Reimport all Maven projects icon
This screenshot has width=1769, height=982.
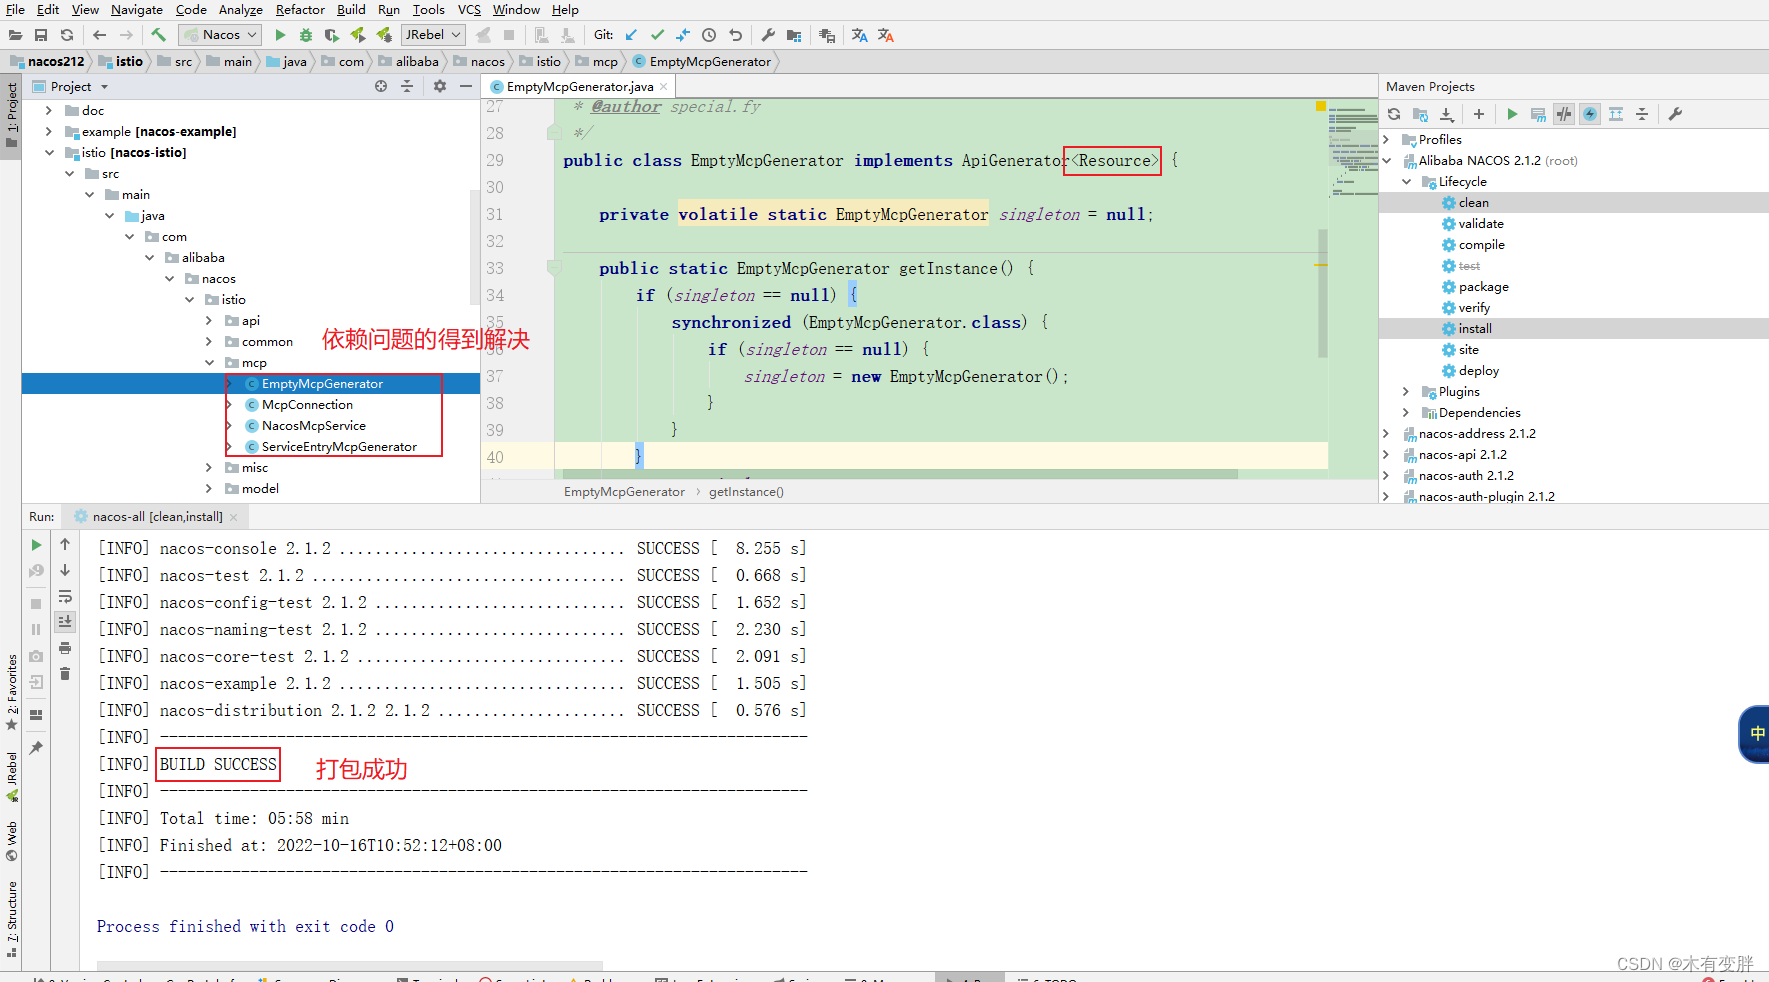click(1394, 114)
